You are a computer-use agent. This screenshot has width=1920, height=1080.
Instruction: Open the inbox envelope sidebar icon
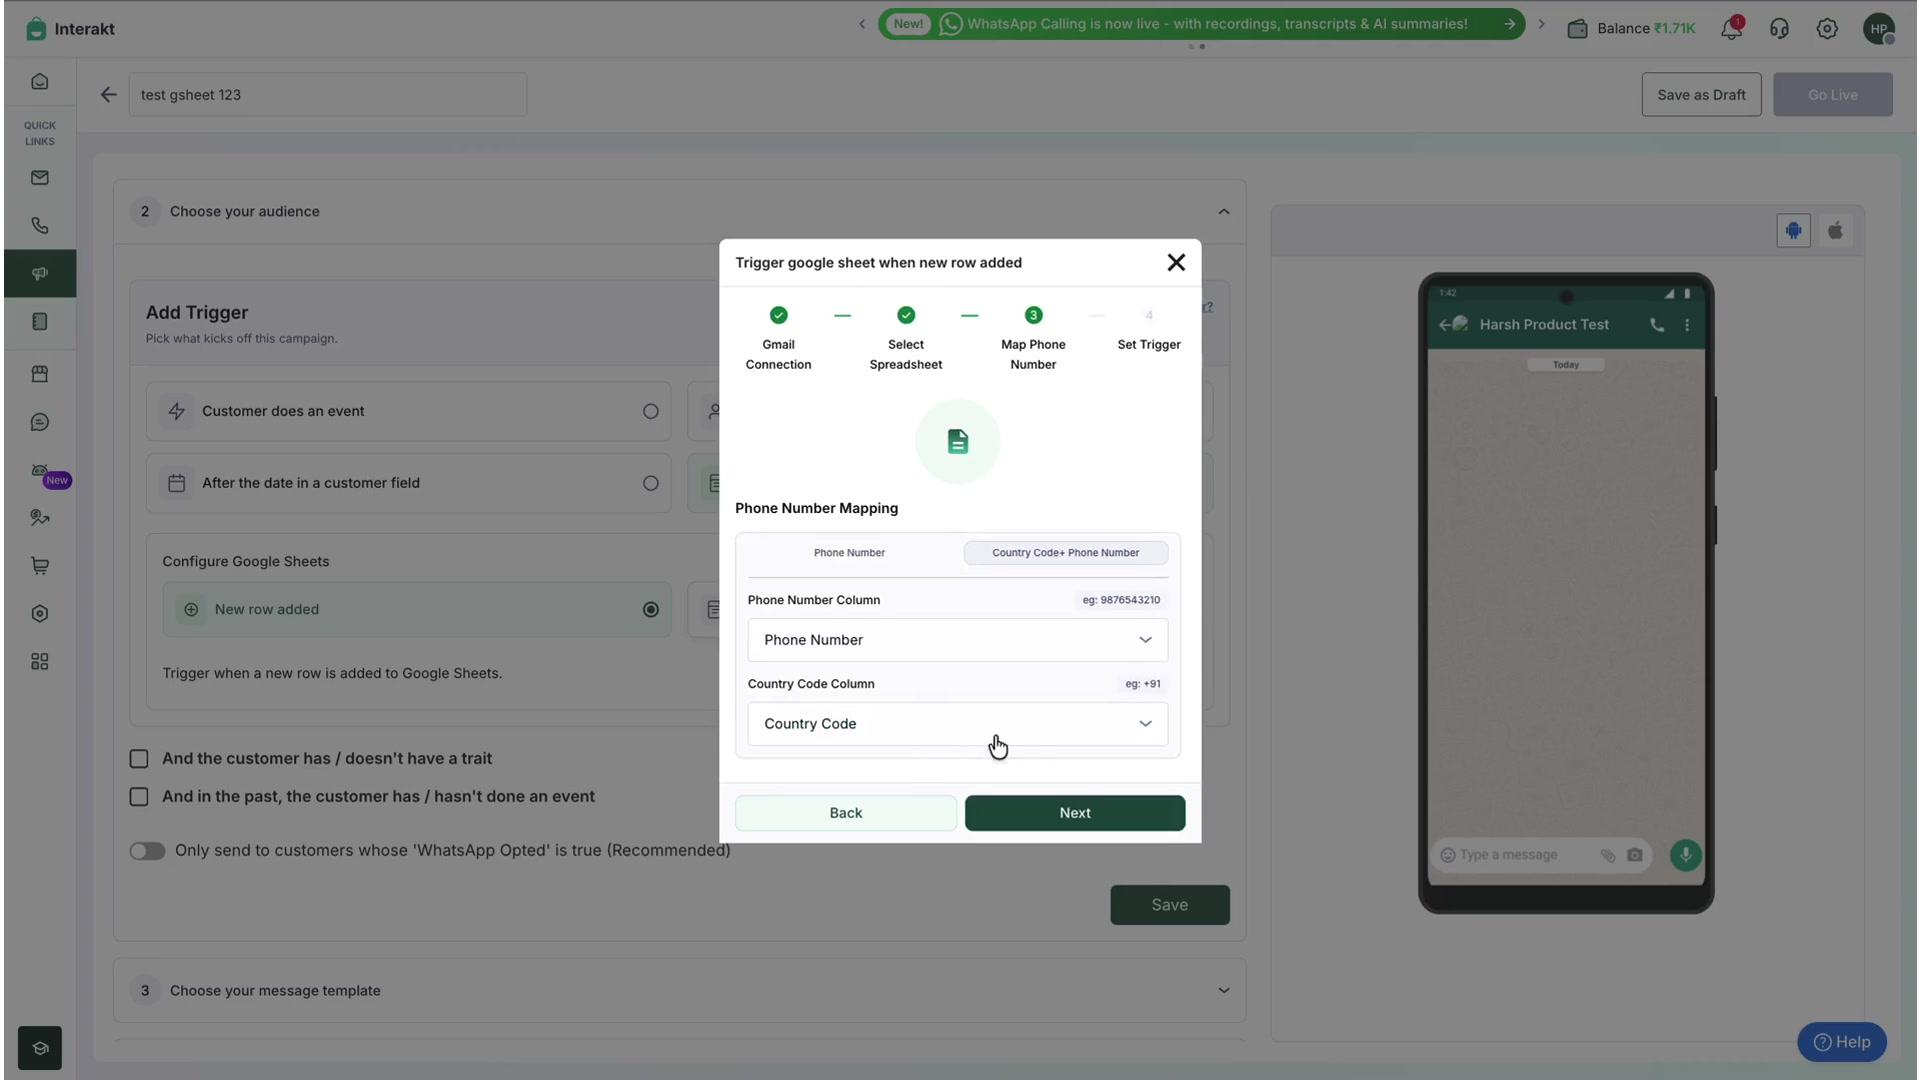(40, 178)
